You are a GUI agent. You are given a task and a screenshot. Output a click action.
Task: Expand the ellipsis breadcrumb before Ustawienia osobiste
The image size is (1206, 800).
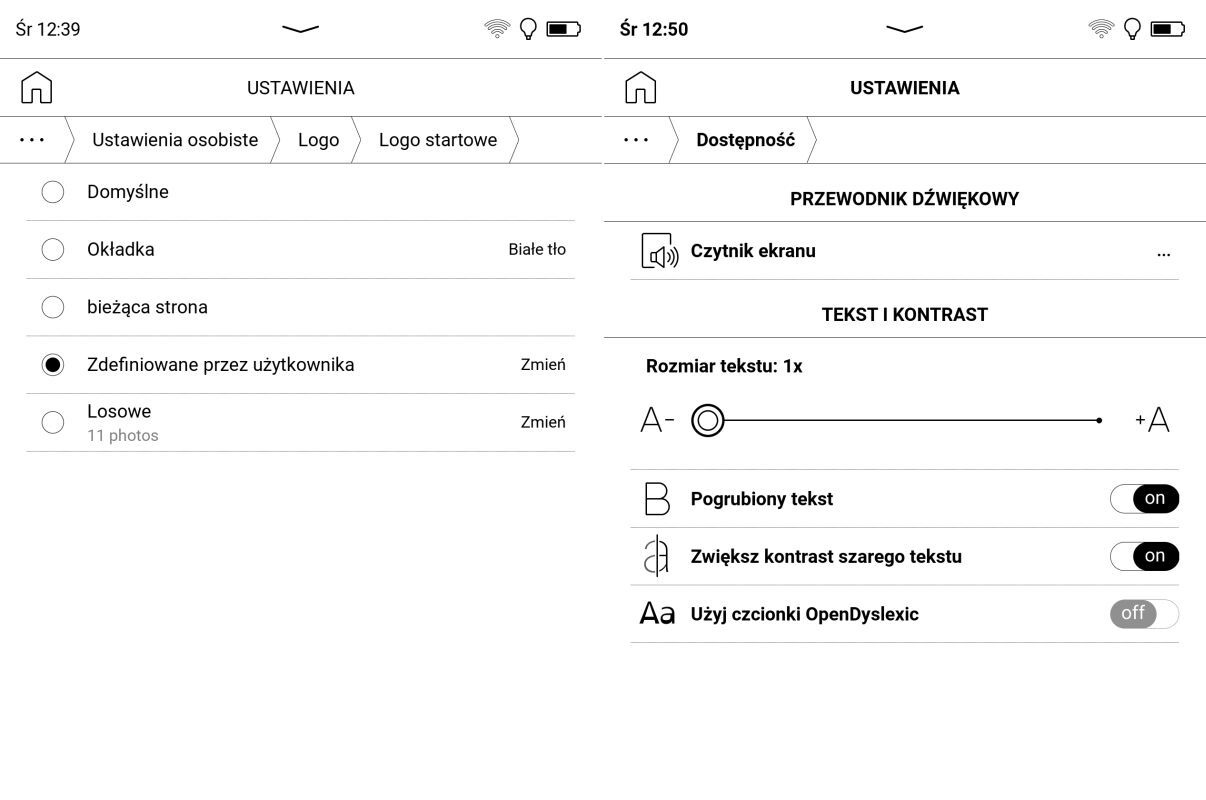(32, 140)
